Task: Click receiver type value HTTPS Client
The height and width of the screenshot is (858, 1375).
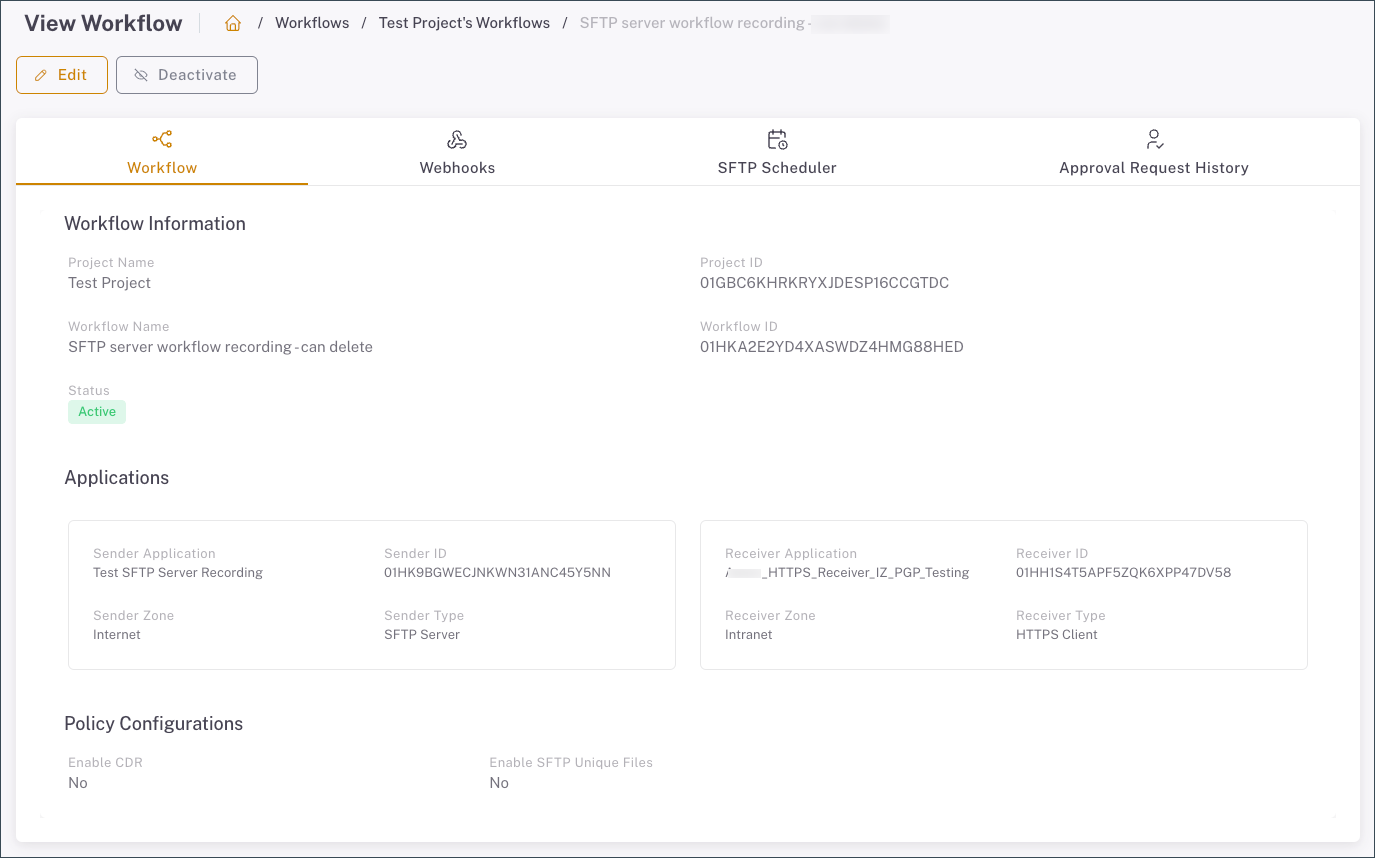Action: tap(1057, 635)
